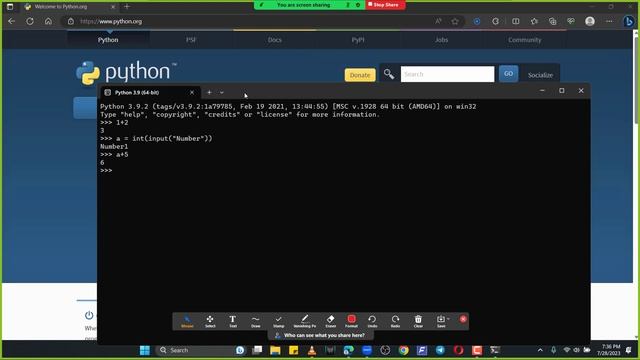Redo the annotation
The image size is (640, 360).
click(x=395, y=321)
